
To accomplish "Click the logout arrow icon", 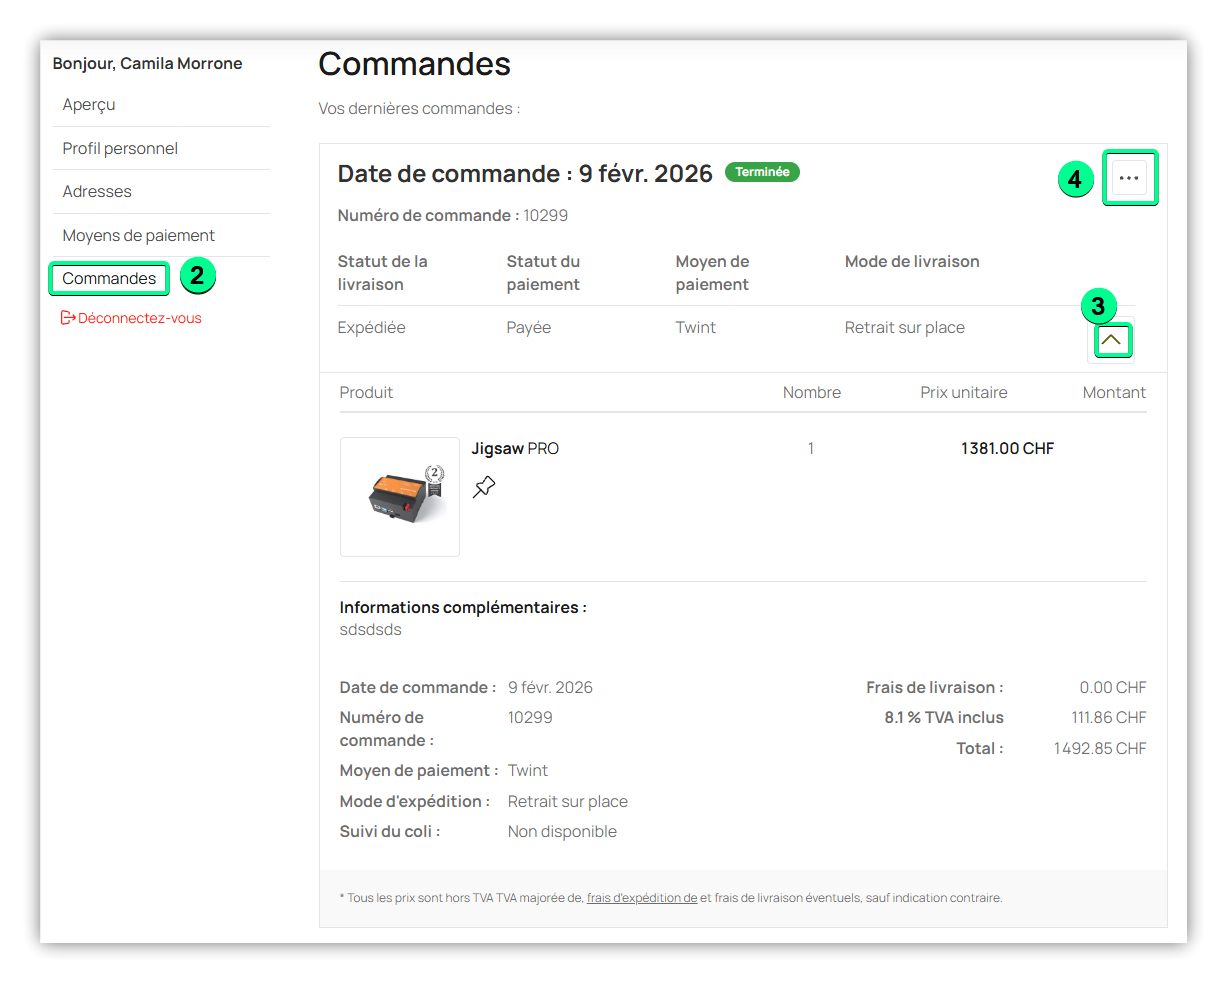I will click(x=68, y=318).
